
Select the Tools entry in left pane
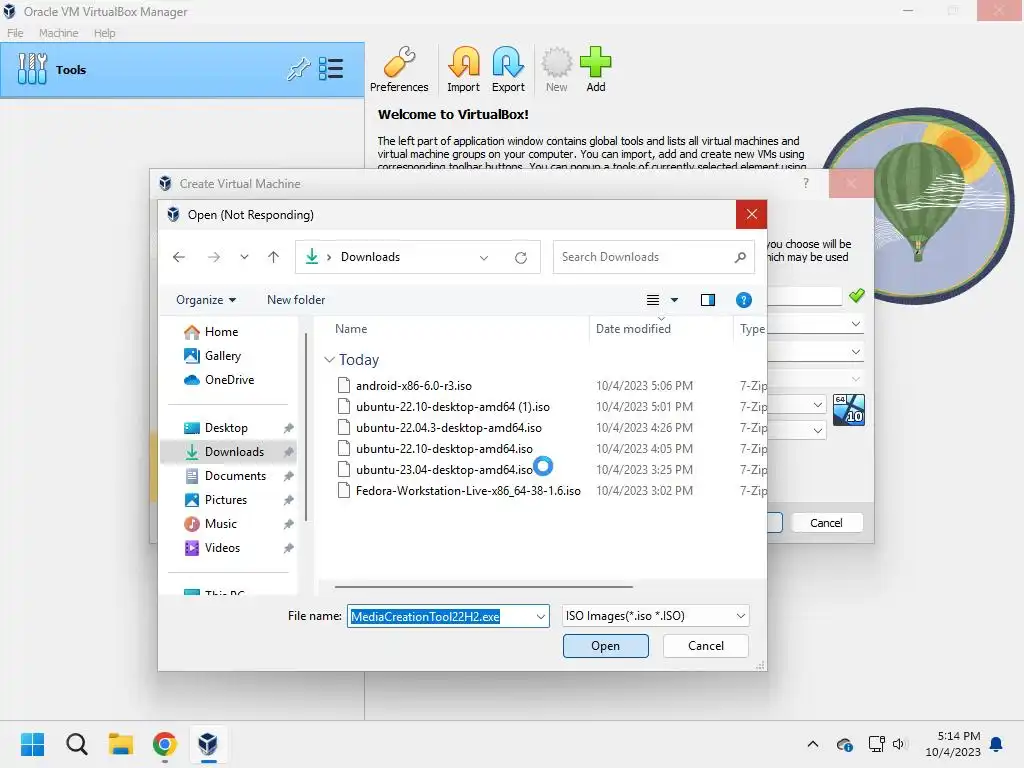(182, 70)
